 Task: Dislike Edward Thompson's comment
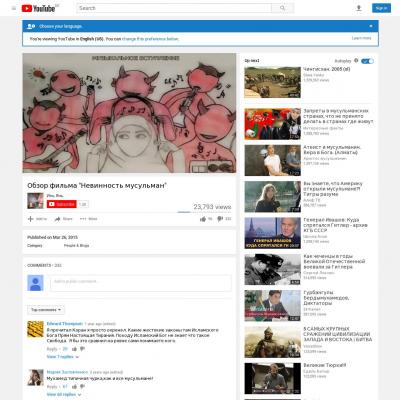click(82, 349)
